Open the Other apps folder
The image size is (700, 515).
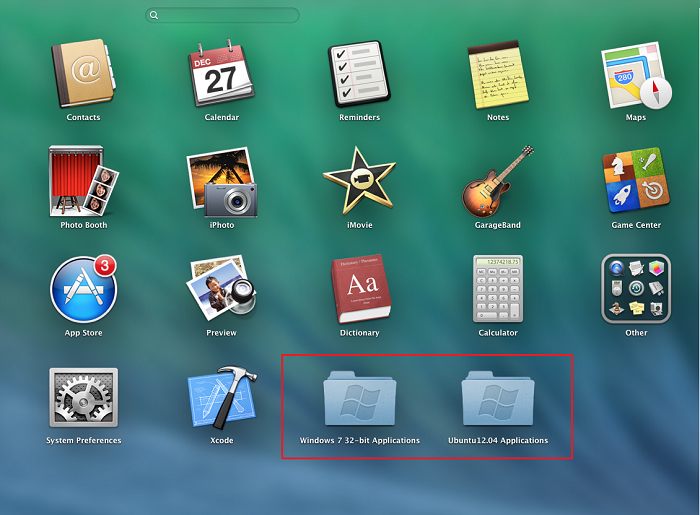pos(636,289)
